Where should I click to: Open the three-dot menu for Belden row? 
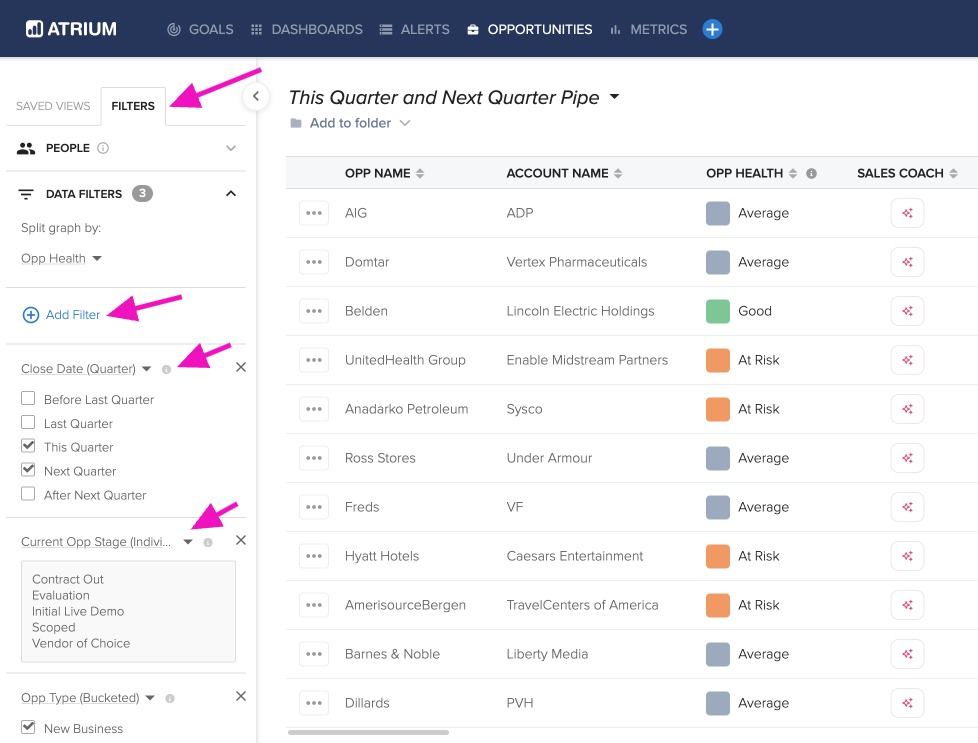(x=314, y=311)
